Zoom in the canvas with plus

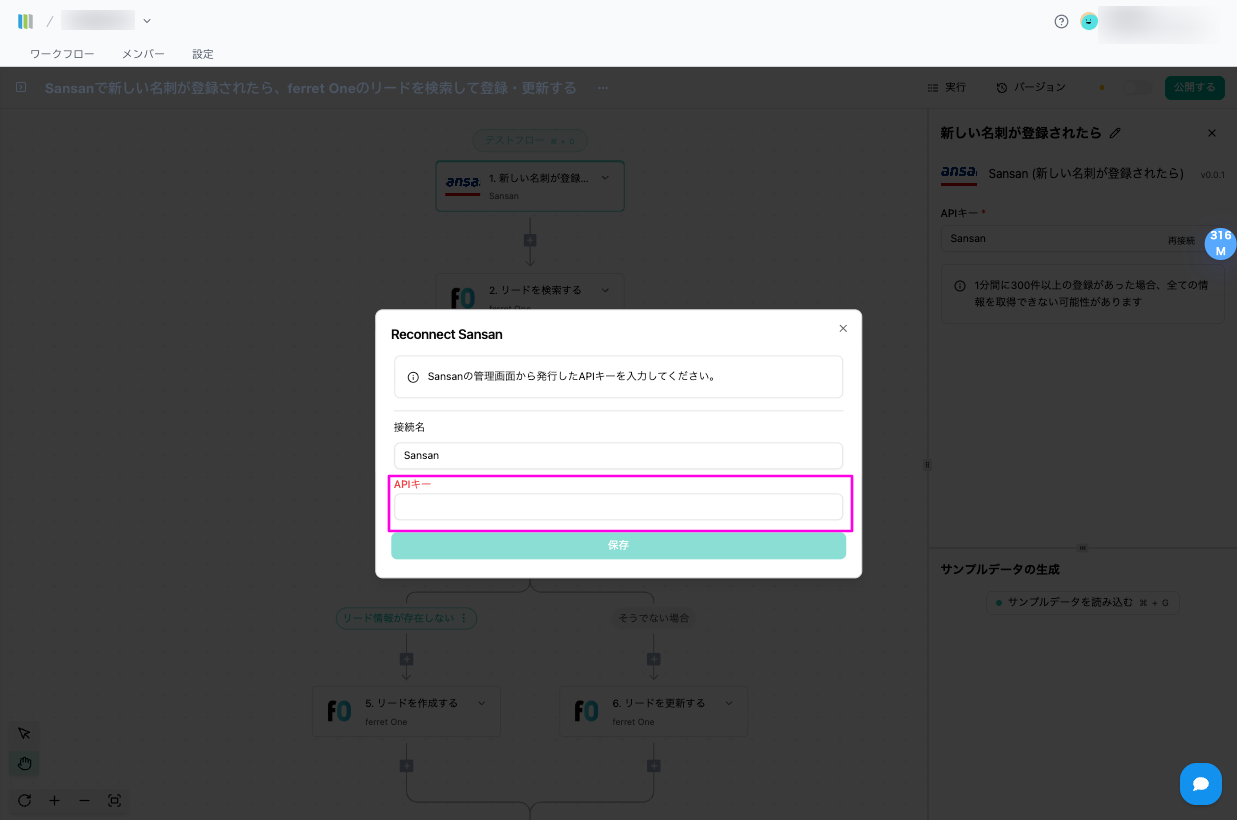[x=54, y=800]
